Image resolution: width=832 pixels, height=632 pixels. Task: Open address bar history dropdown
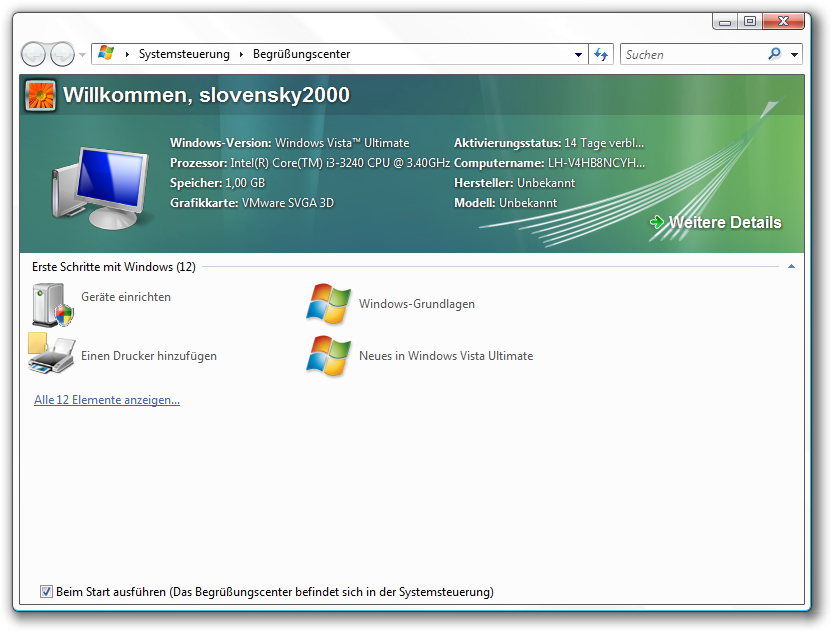coord(578,54)
